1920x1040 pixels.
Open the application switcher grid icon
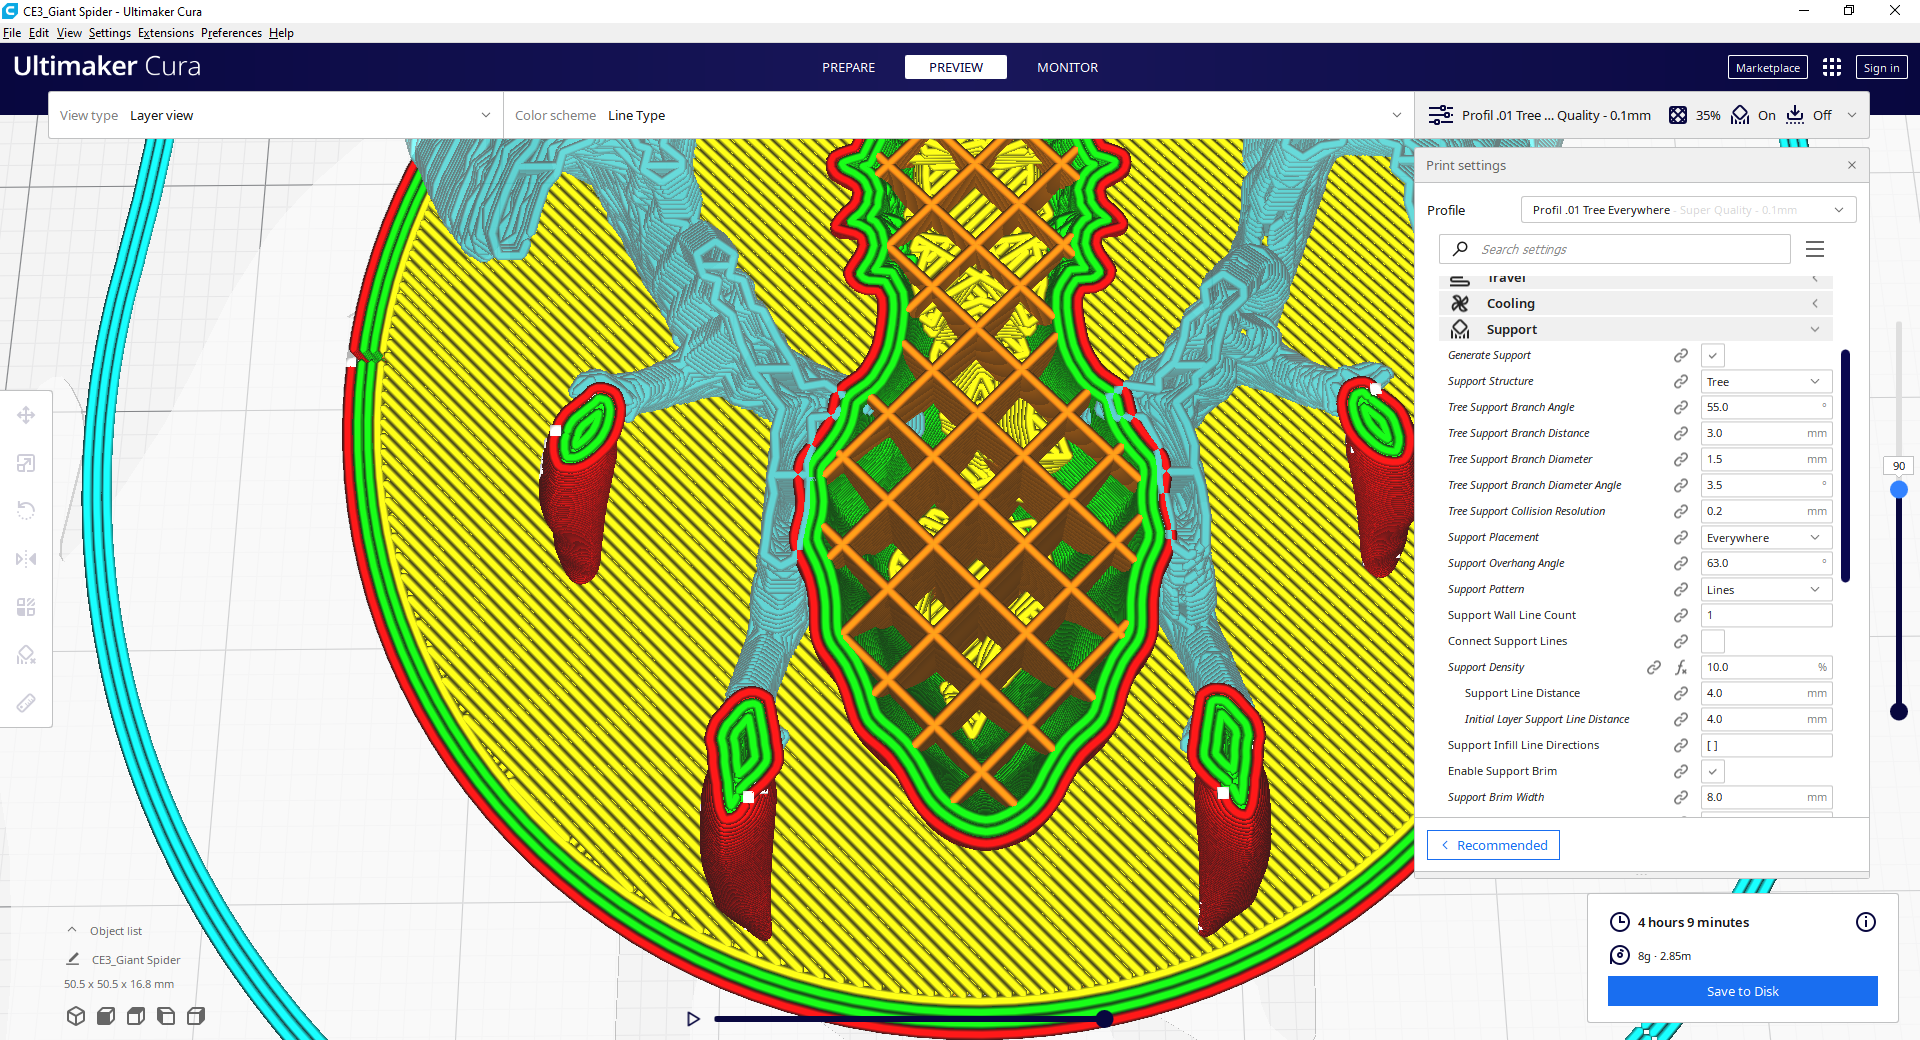pos(1832,67)
